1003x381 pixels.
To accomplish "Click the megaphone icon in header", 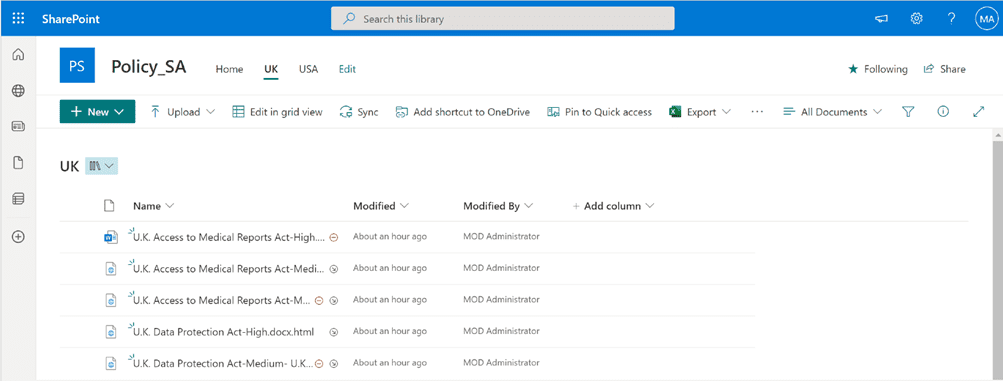I will 882,19.
